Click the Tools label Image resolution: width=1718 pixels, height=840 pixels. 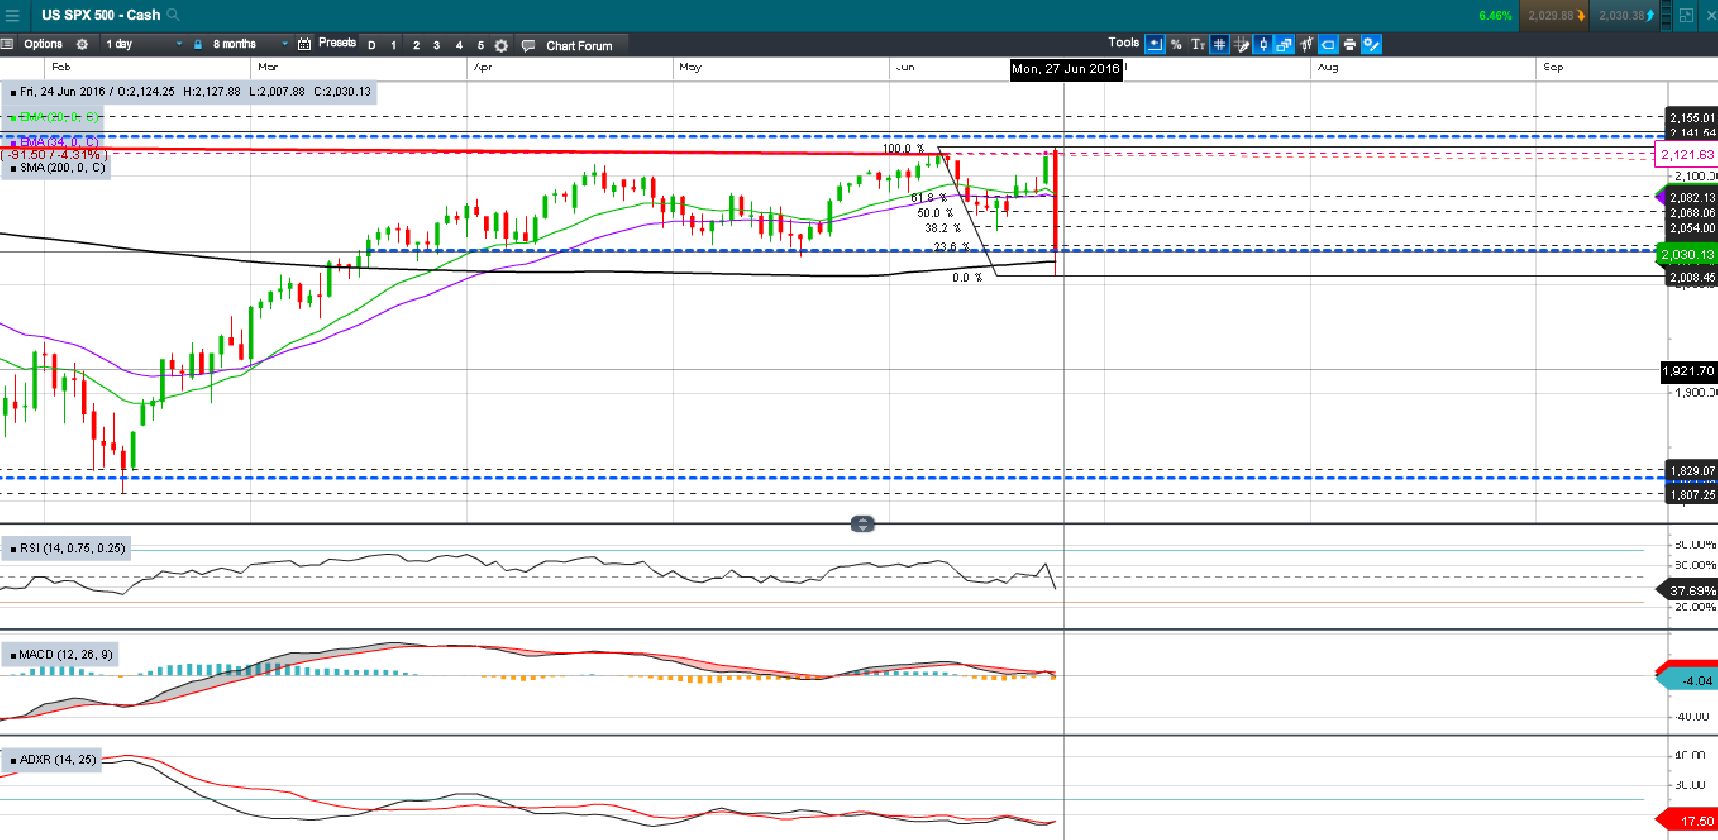pyautogui.click(x=1123, y=42)
